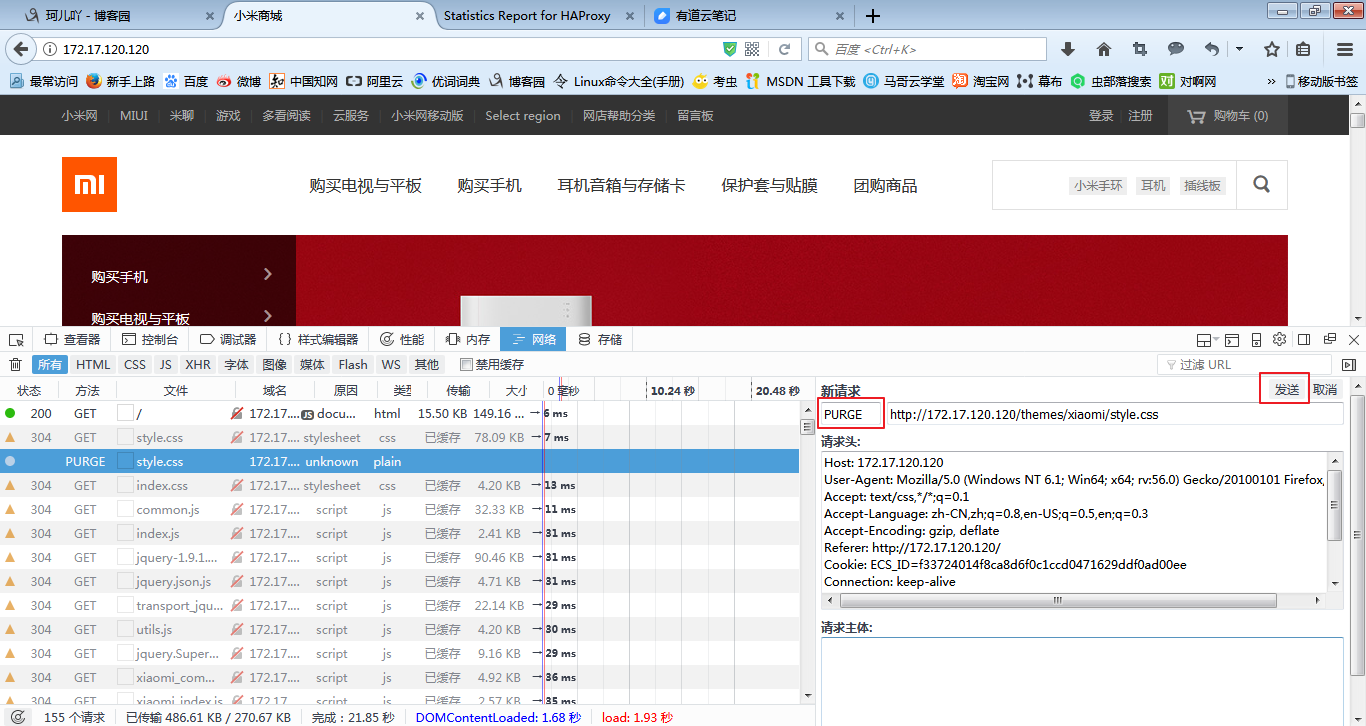
Task: Clear network requests with the trash icon
Action: [15, 364]
